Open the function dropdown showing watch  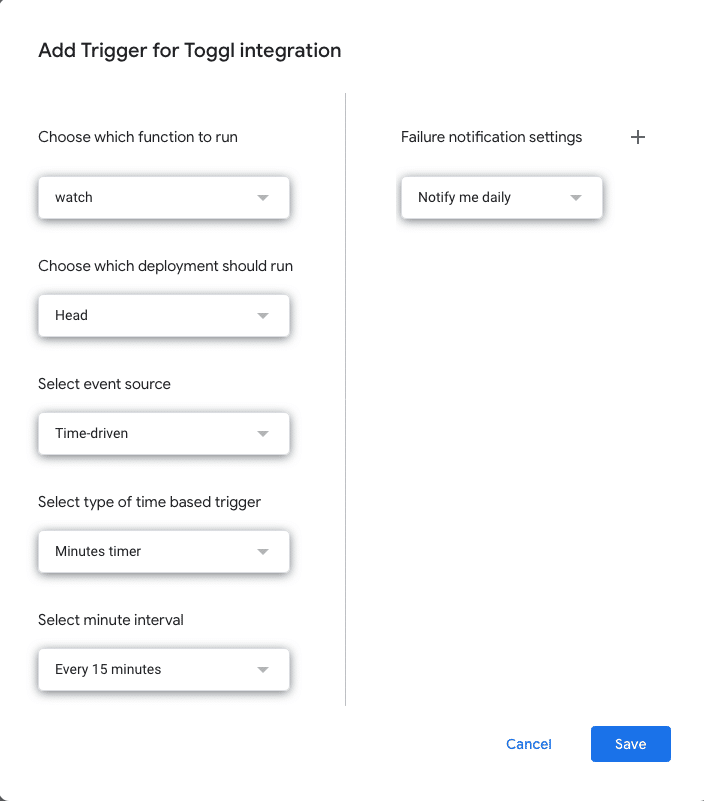coord(164,198)
